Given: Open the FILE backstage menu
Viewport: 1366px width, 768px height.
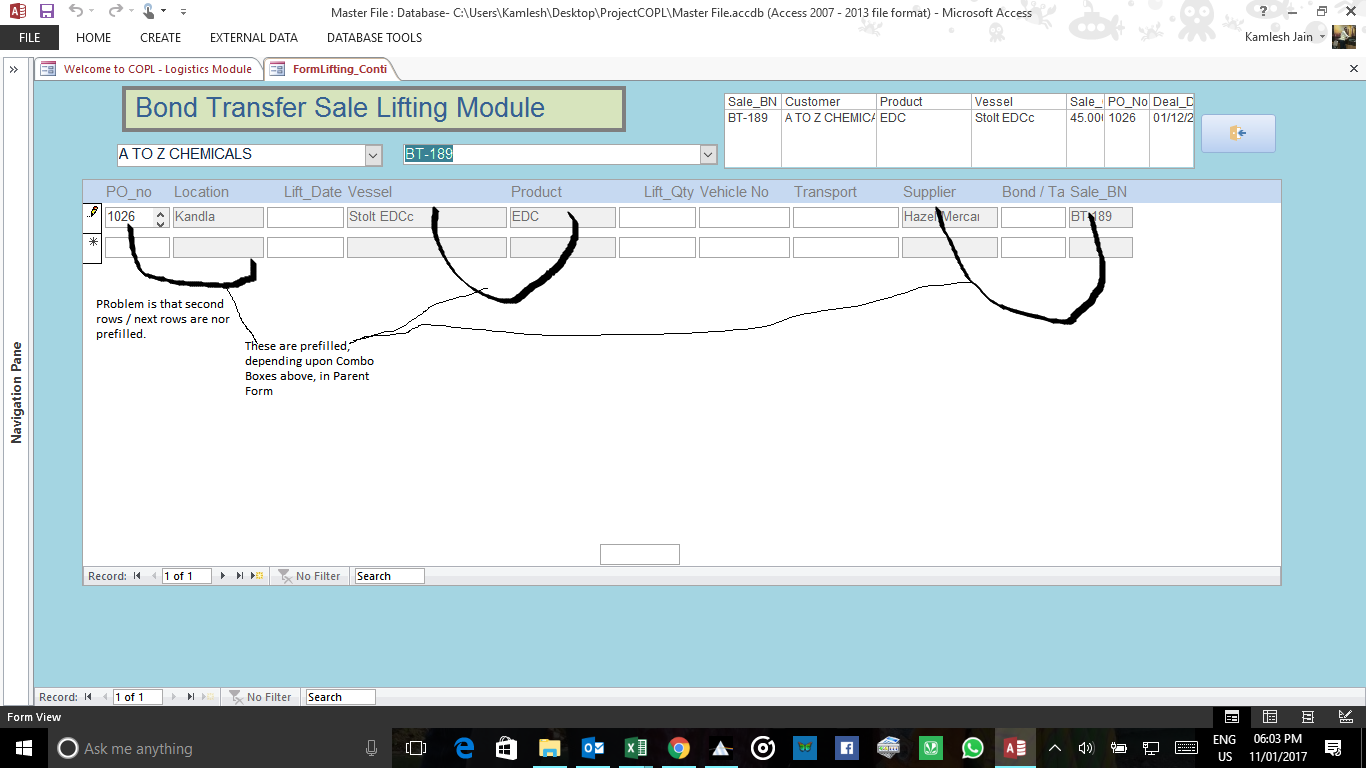Looking at the screenshot, I should (30, 37).
